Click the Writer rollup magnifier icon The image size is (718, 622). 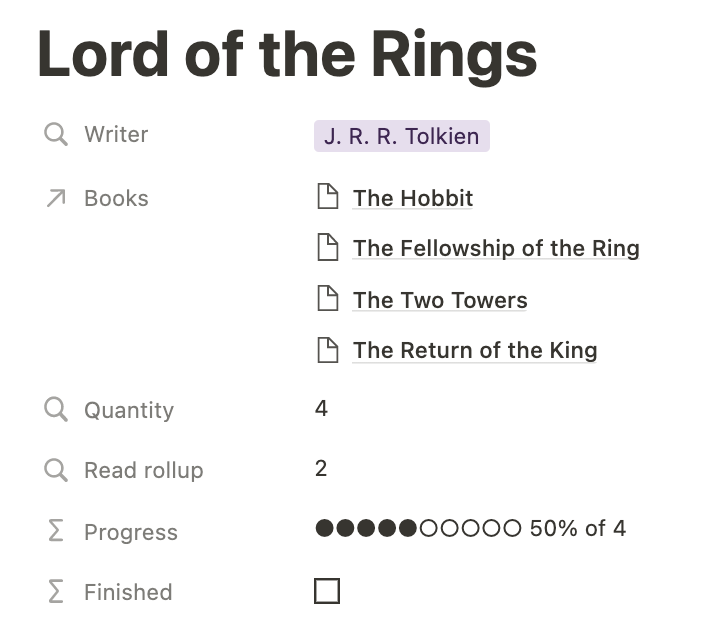[x=56, y=134]
